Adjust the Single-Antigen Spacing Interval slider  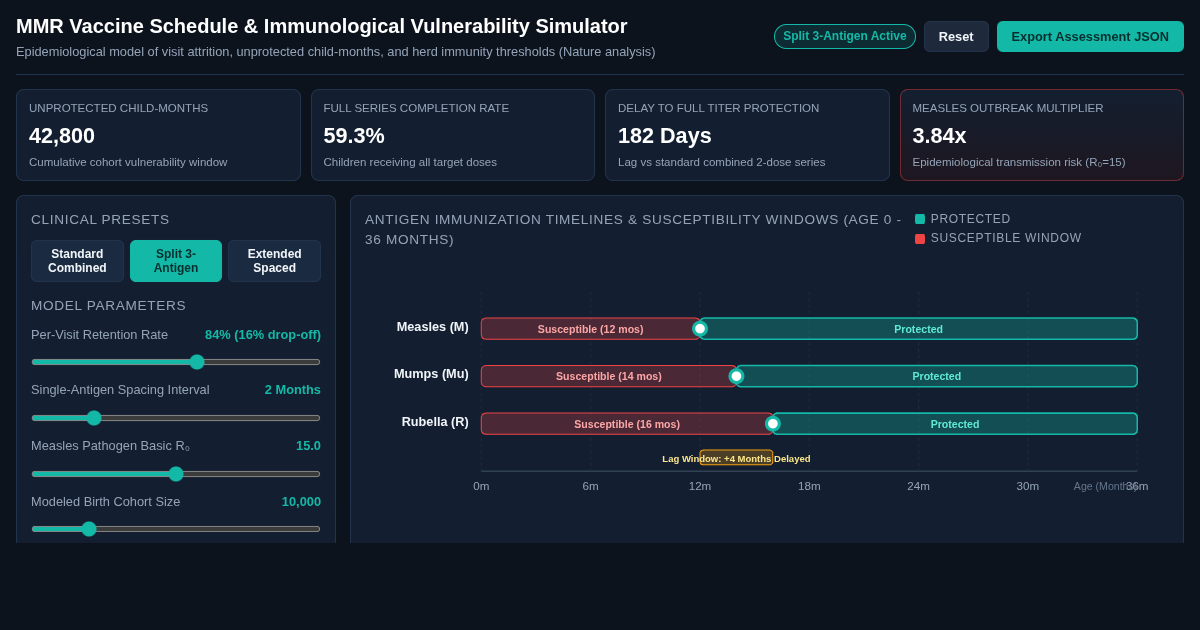(176, 418)
